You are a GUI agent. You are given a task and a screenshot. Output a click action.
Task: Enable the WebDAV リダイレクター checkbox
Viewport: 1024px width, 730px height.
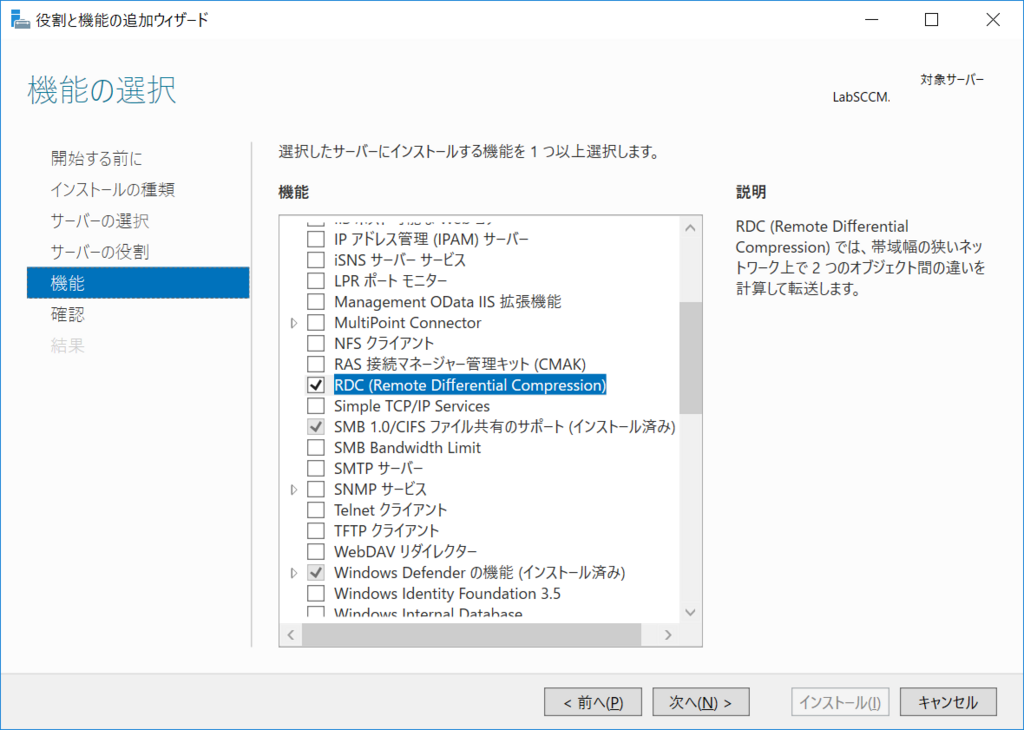[316, 552]
